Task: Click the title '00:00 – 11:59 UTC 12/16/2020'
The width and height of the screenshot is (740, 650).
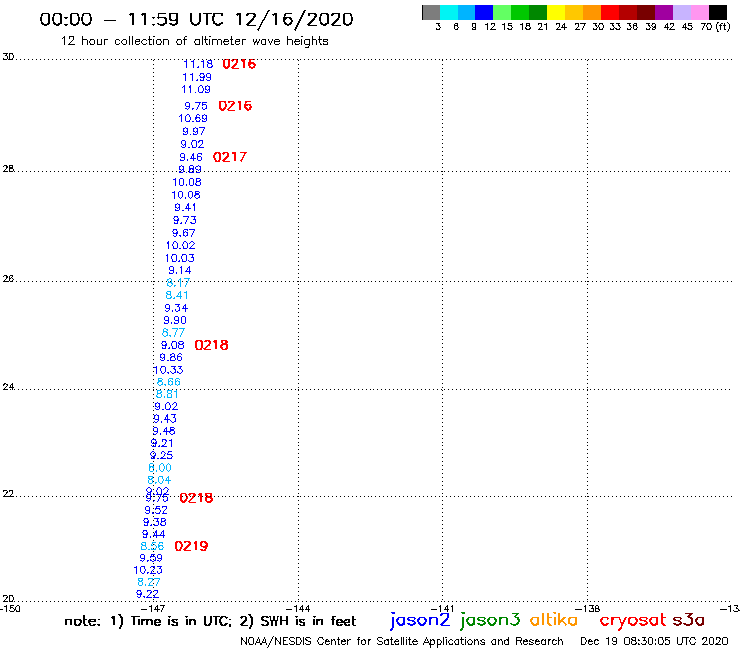Action: coord(196,19)
